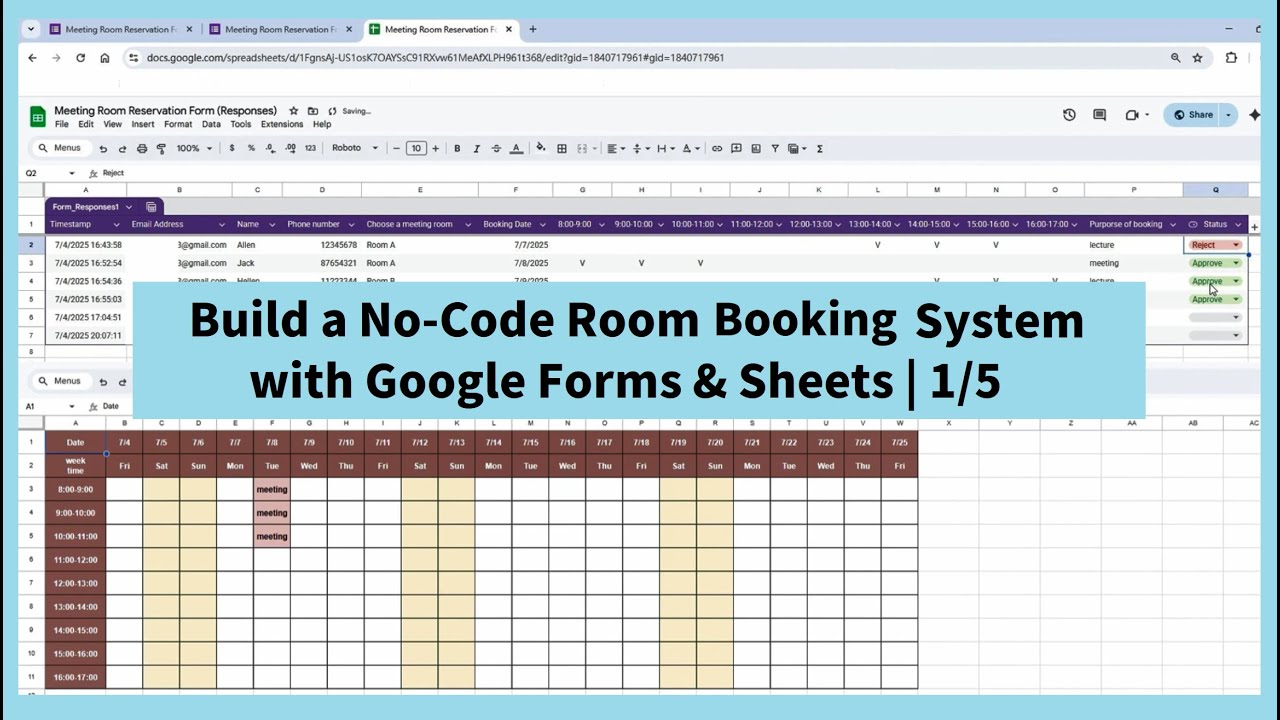Click the Menus search box
The width and height of the screenshot is (1280, 720).
click(x=60, y=148)
